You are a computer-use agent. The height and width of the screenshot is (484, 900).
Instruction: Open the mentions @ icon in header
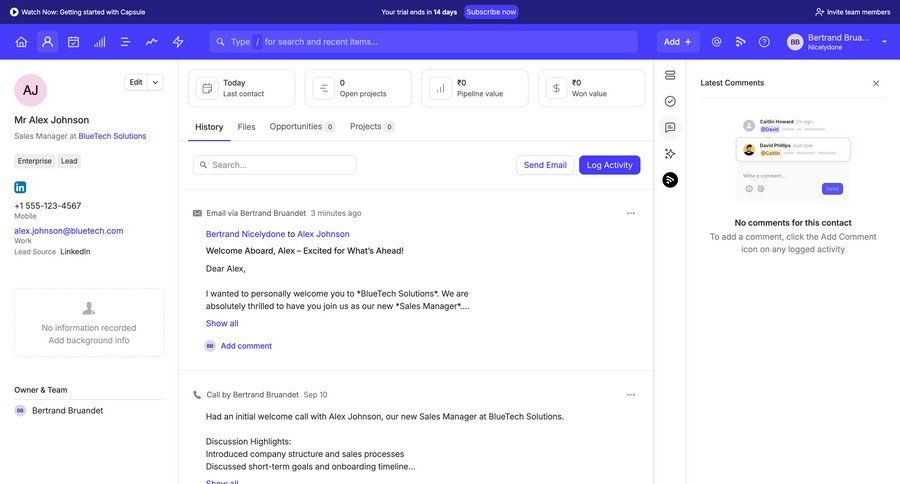click(x=716, y=42)
